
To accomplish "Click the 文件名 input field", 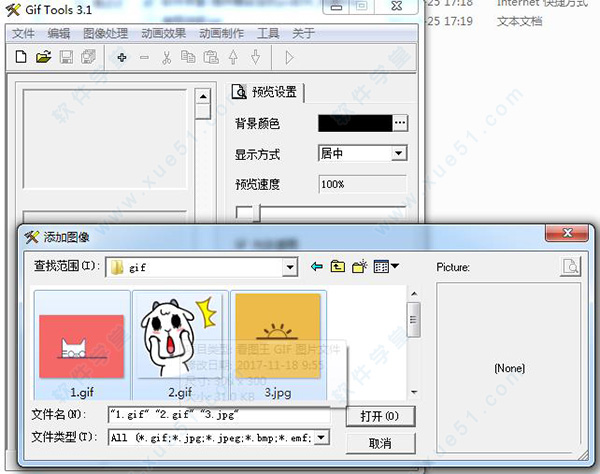I will pyautogui.click(x=218, y=414).
